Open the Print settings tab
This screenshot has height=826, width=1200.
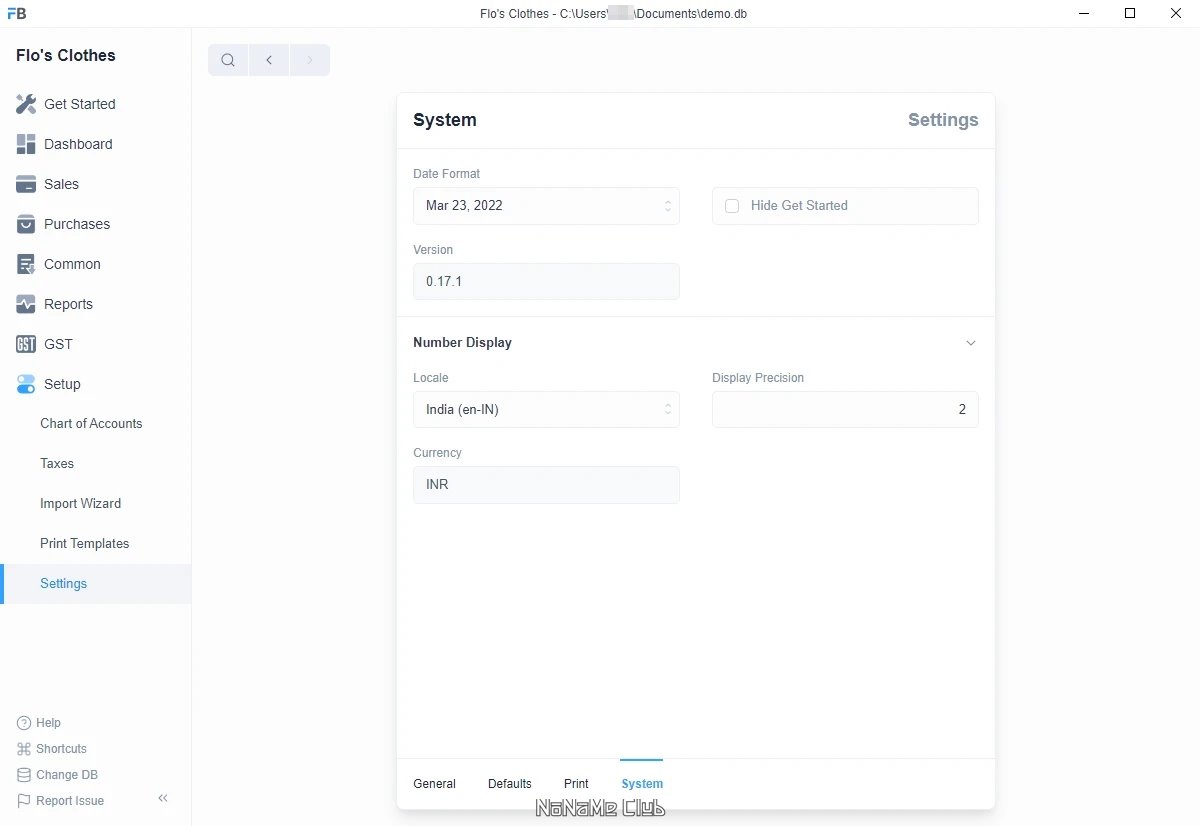coord(576,784)
